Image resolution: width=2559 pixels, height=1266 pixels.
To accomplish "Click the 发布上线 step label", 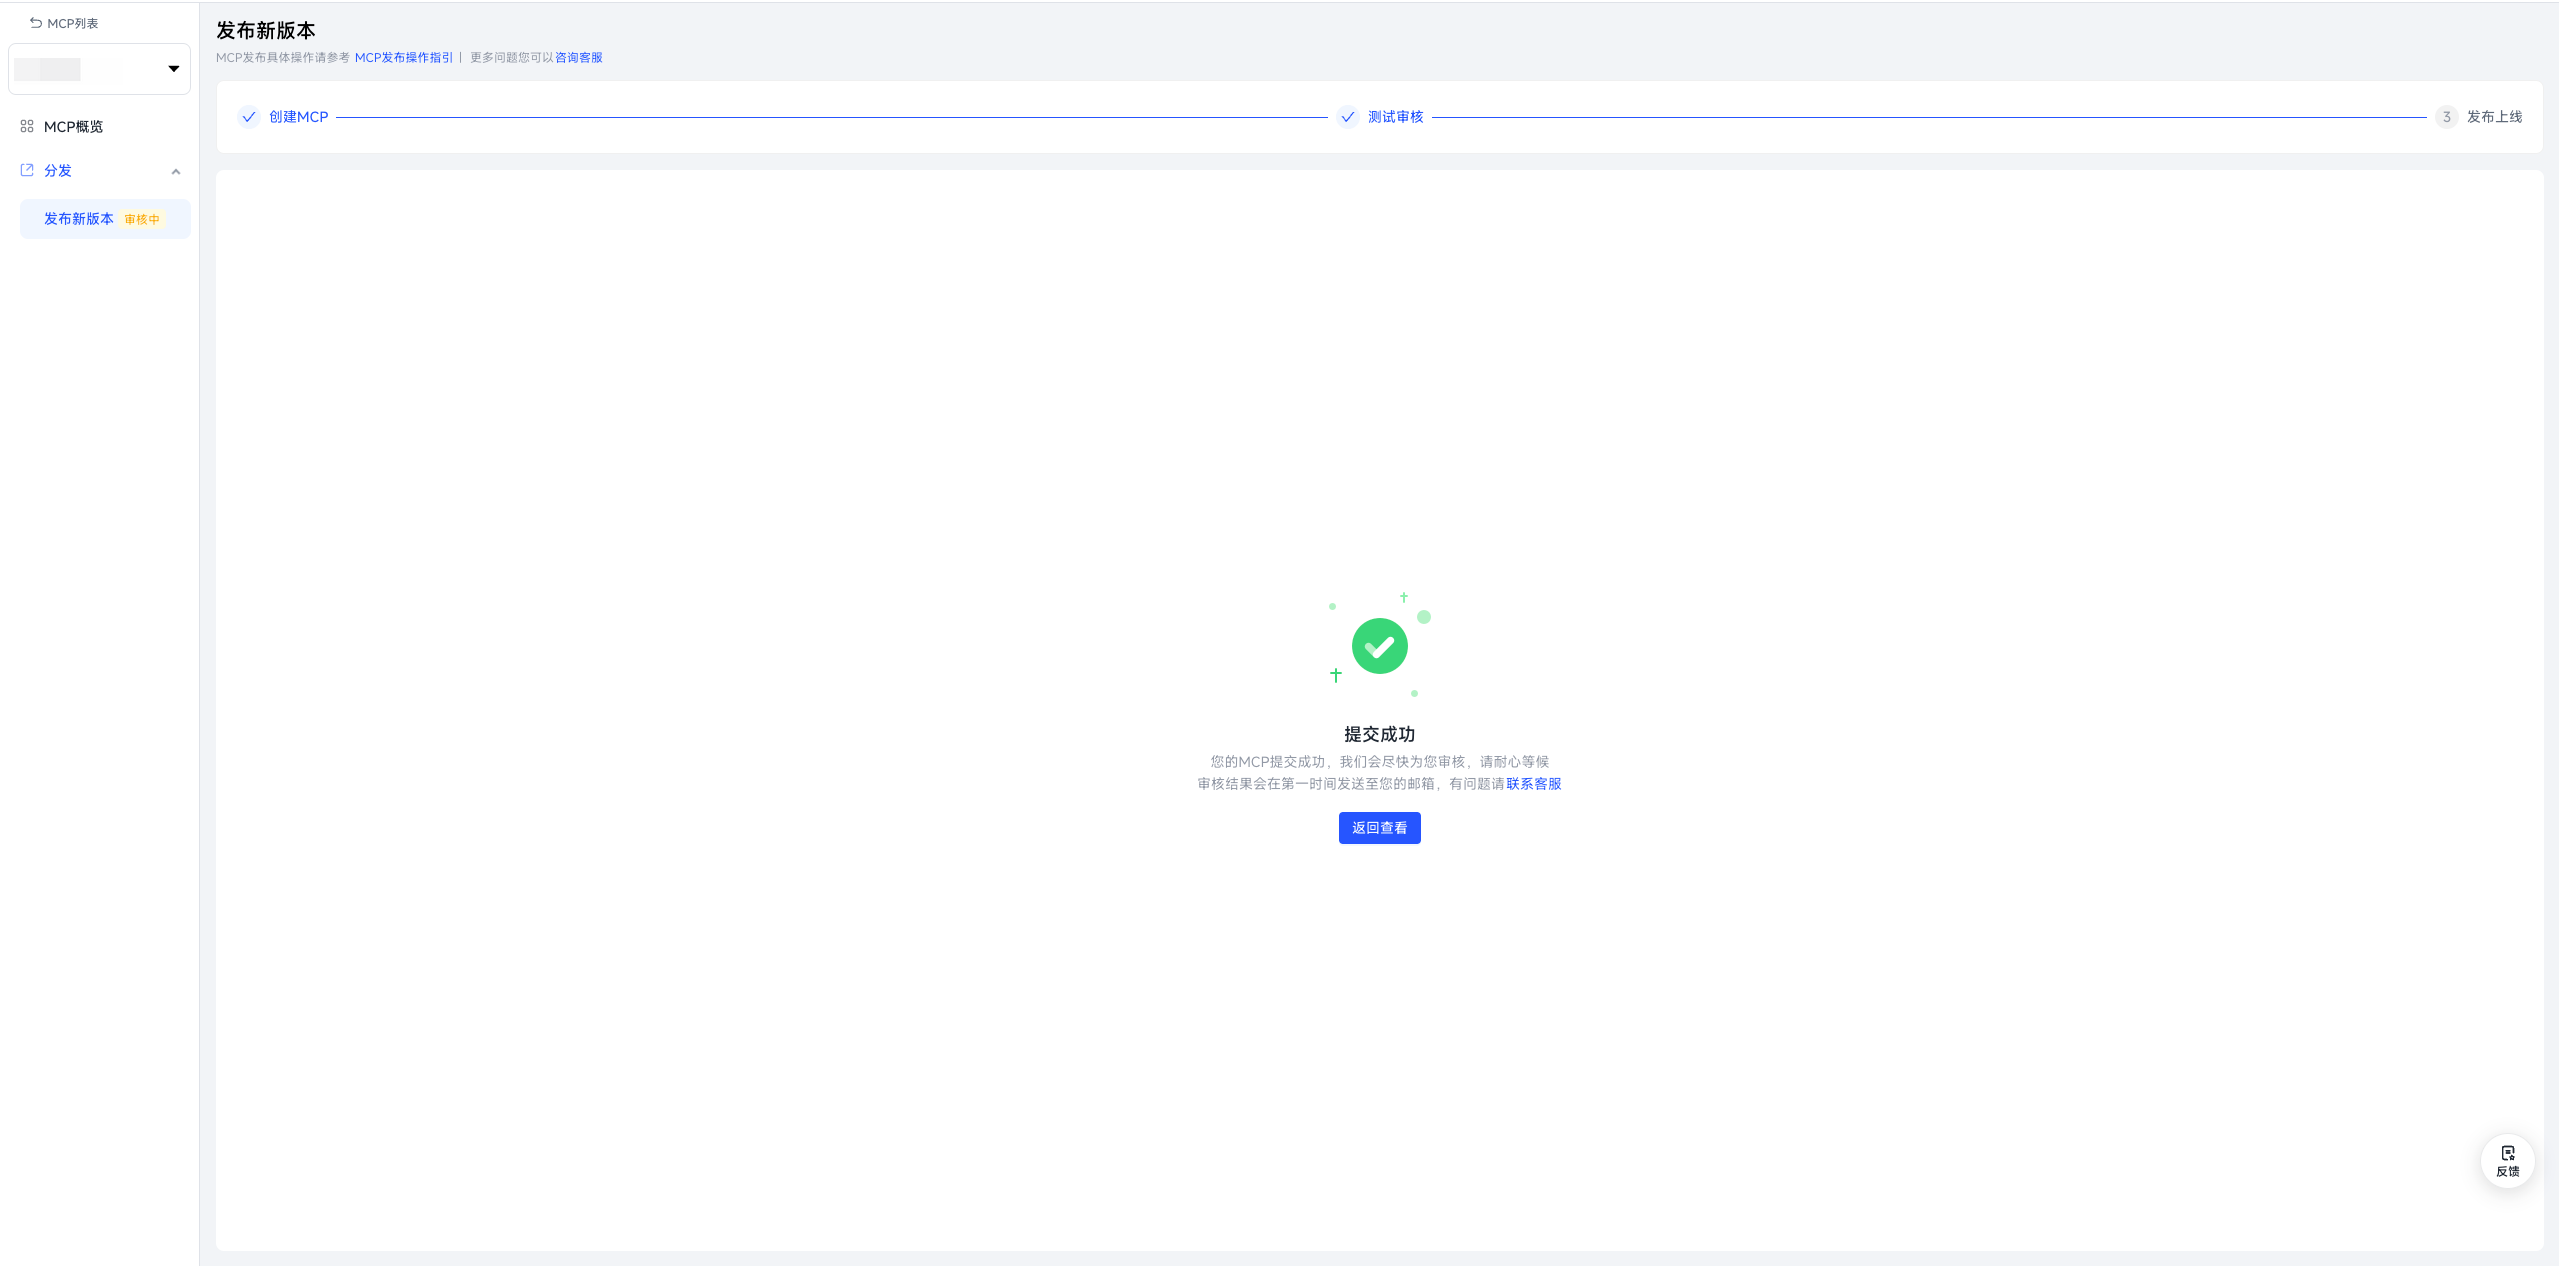I will click(x=2494, y=117).
